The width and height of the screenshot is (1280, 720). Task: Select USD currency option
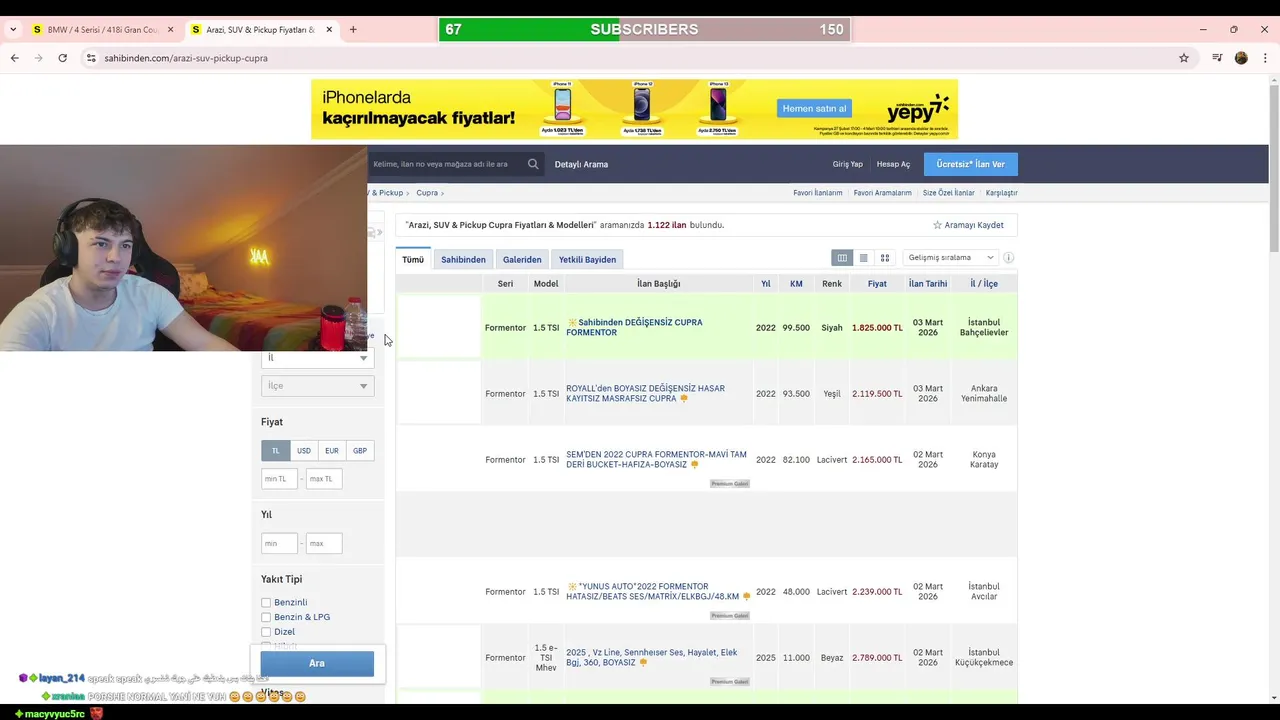click(304, 451)
